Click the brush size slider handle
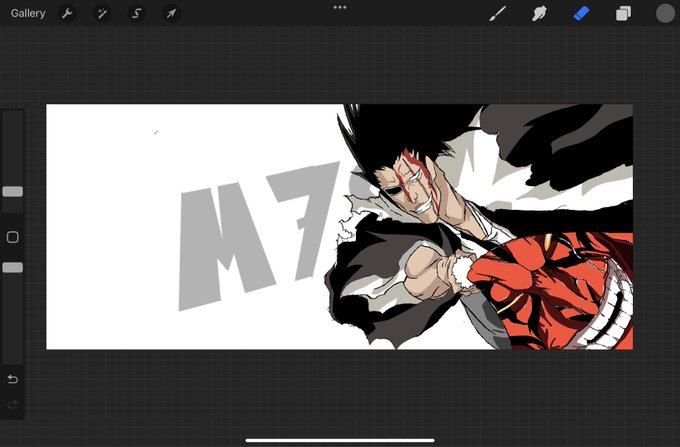Viewport: 680px width, 447px height. click(x=13, y=192)
